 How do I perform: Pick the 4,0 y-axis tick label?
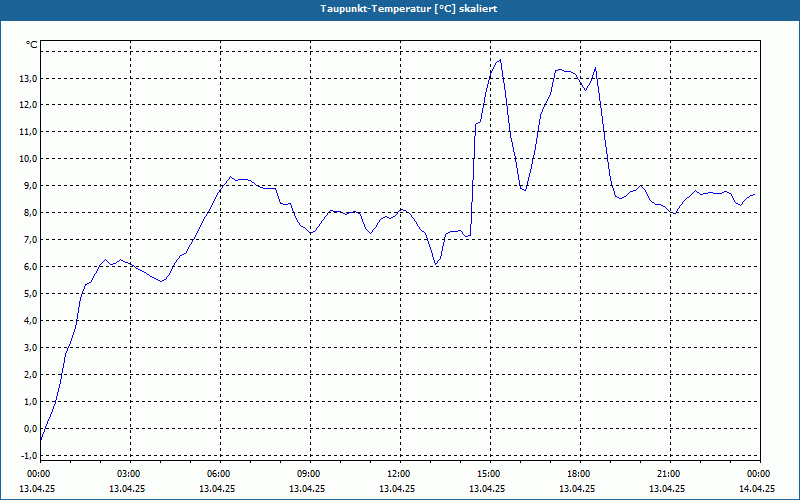pos(30,320)
